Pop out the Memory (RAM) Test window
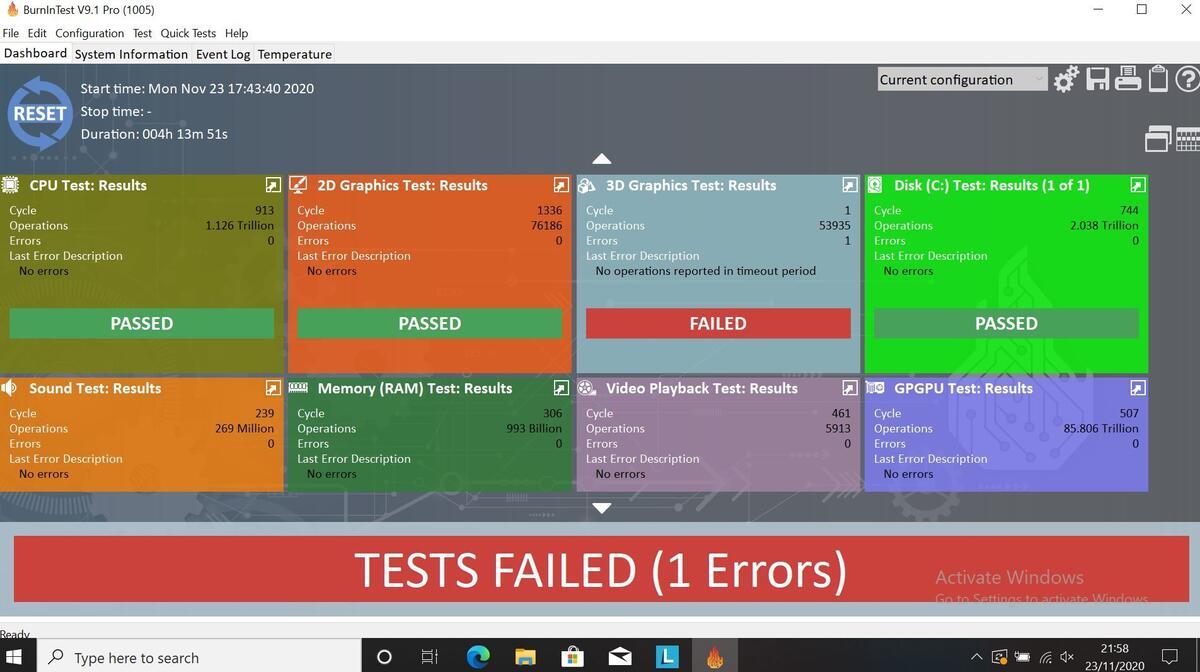1200x672 pixels. click(x=561, y=388)
